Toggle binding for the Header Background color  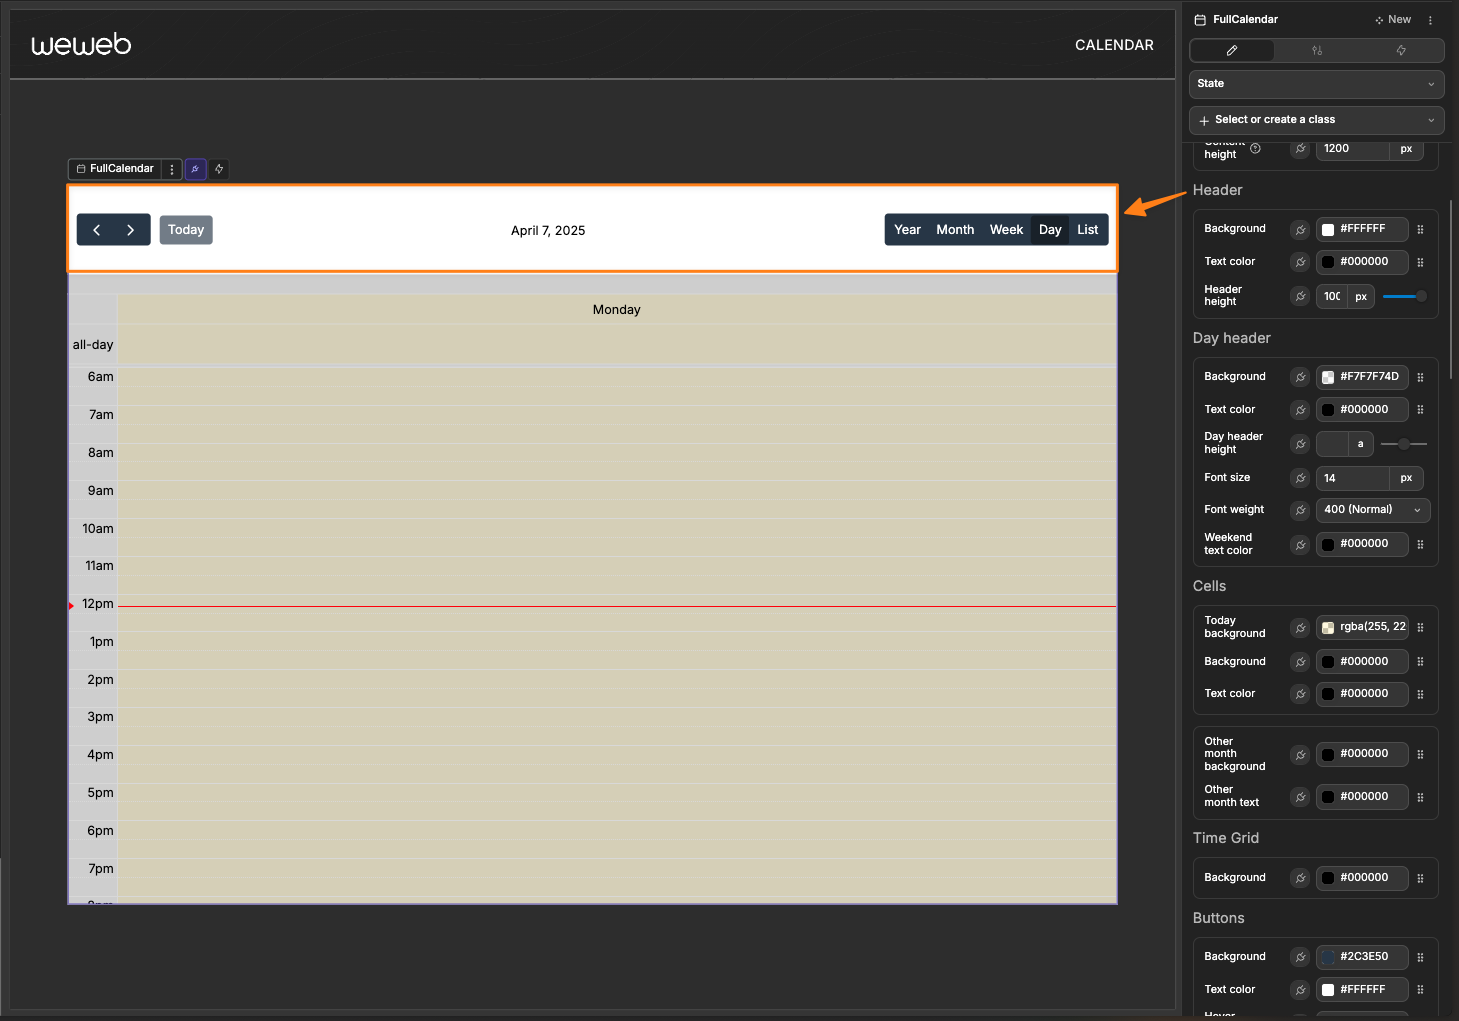pyautogui.click(x=1299, y=229)
